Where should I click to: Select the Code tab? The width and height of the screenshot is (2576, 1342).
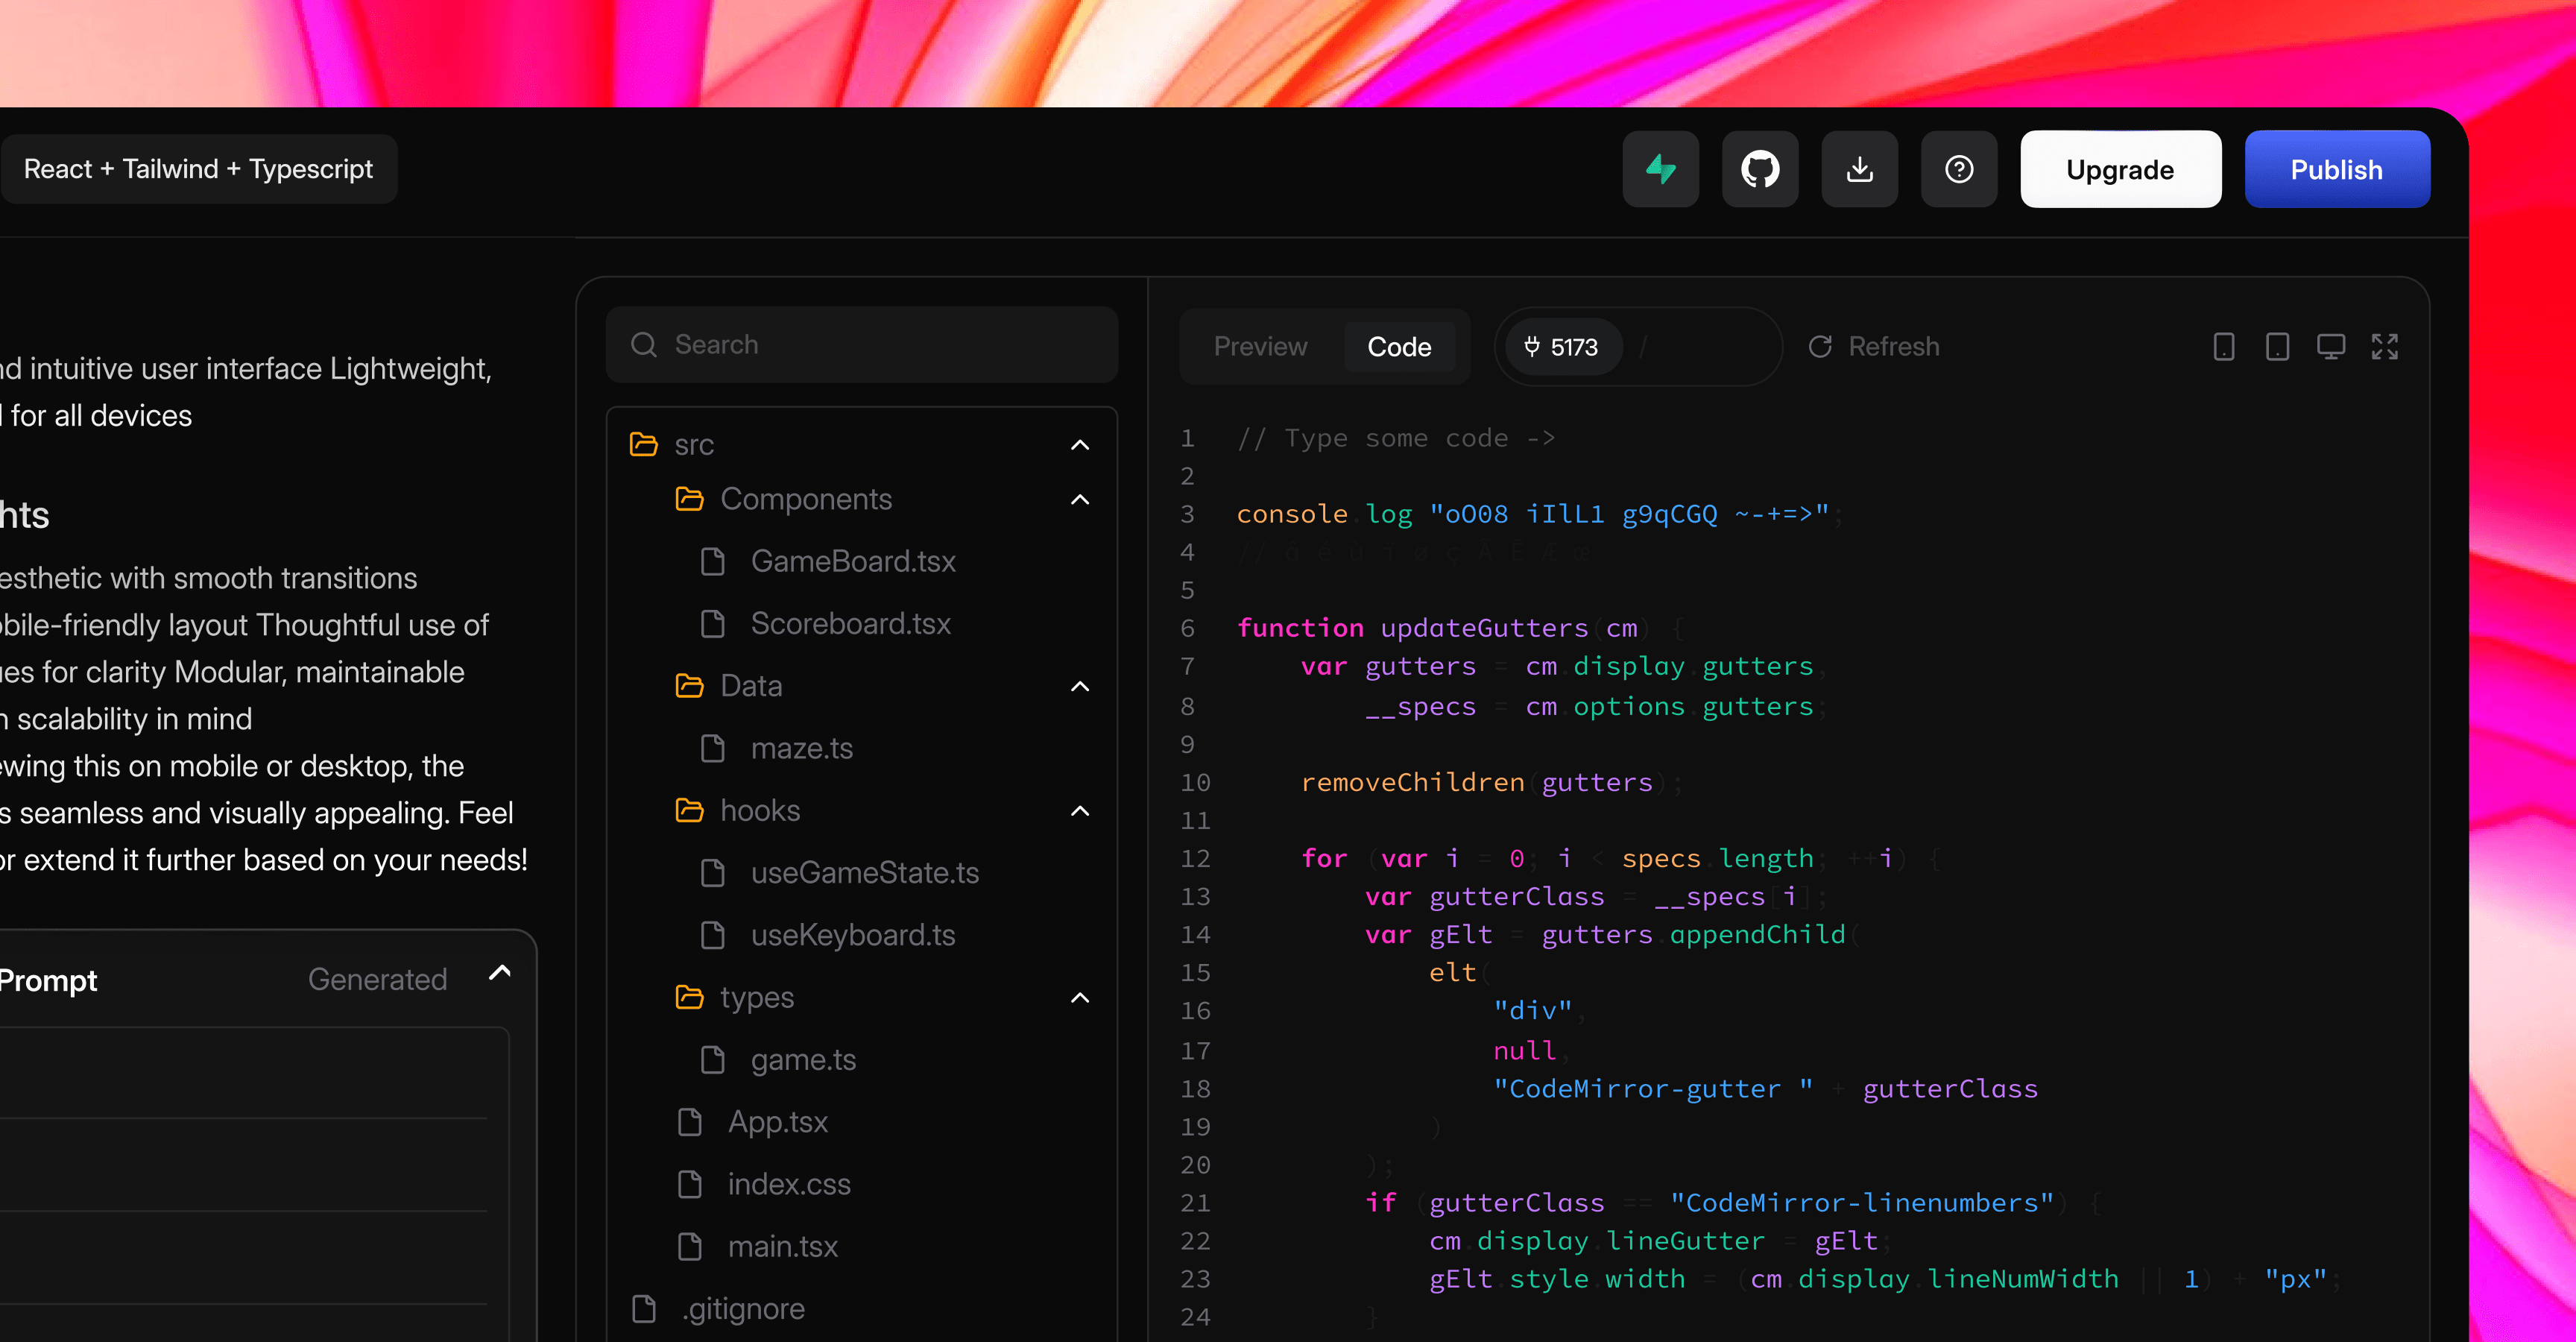click(1399, 347)
